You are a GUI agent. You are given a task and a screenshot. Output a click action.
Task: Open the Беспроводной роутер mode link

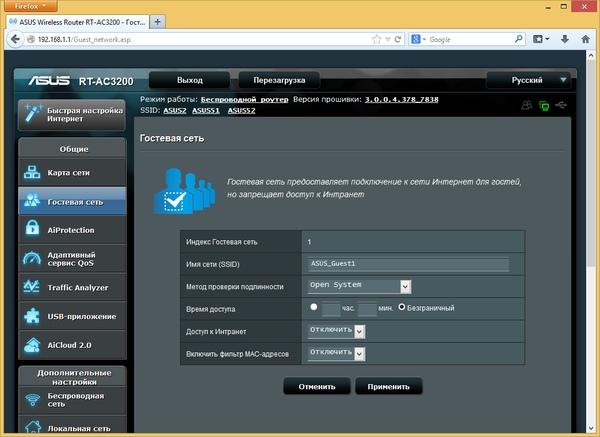click(x=245, y=99)
